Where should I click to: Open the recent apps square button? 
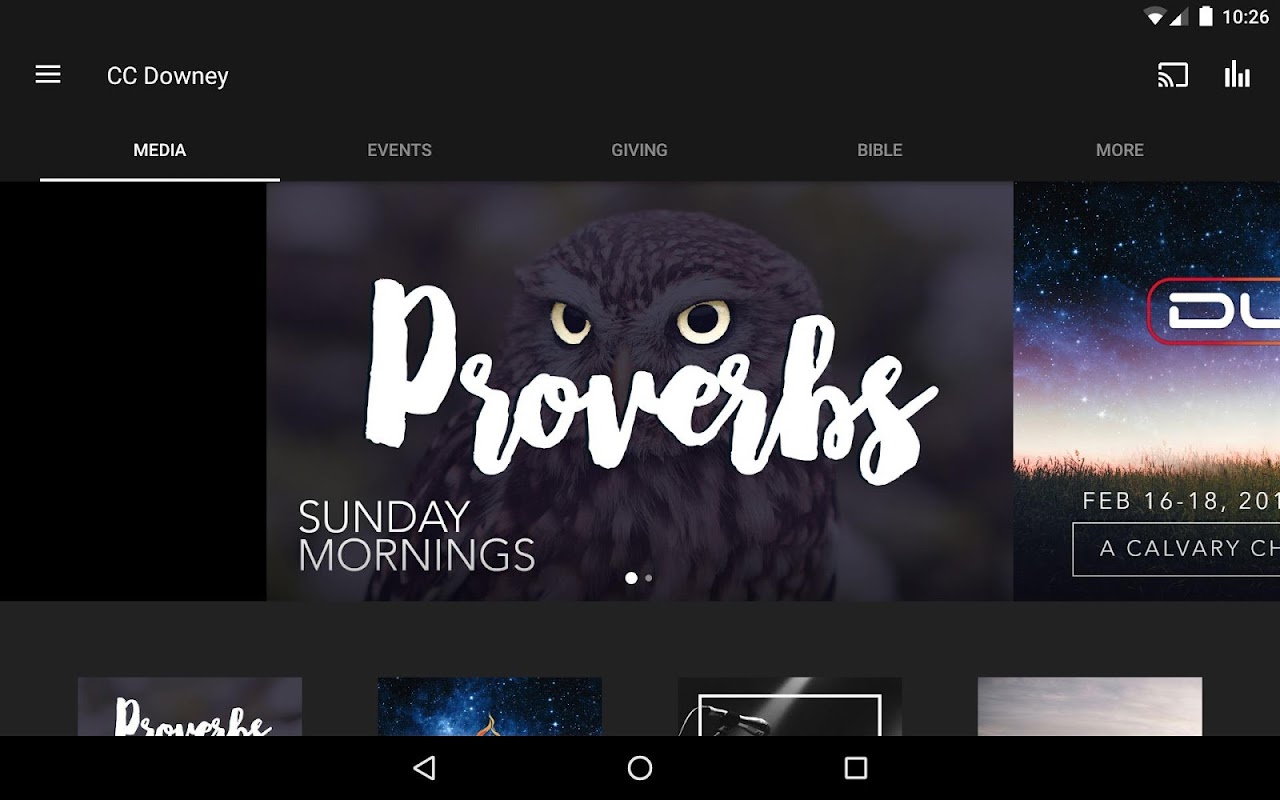click(856, 768)
